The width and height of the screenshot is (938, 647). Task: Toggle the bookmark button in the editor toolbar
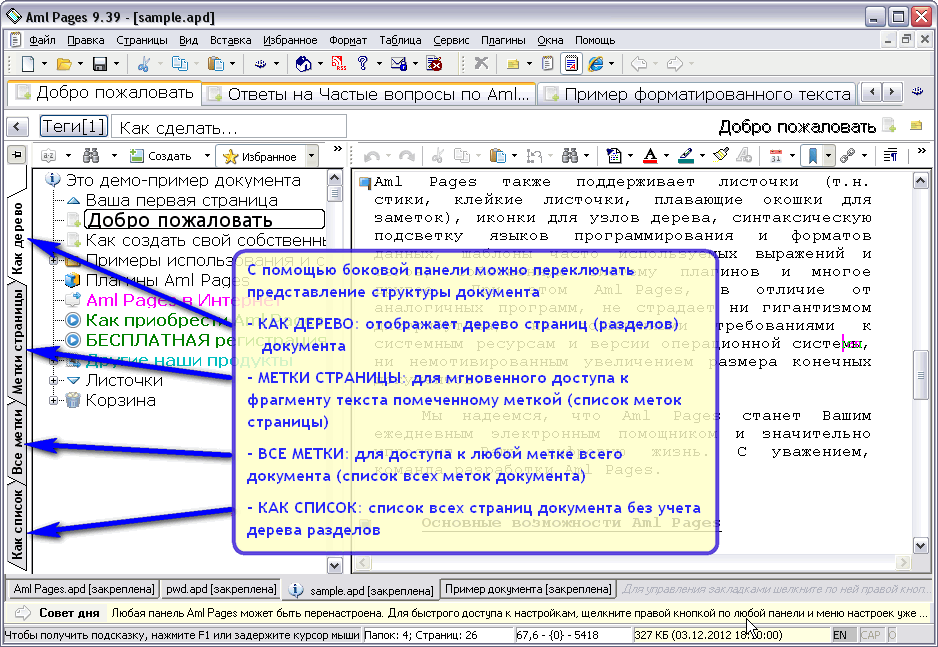[812, 156]
